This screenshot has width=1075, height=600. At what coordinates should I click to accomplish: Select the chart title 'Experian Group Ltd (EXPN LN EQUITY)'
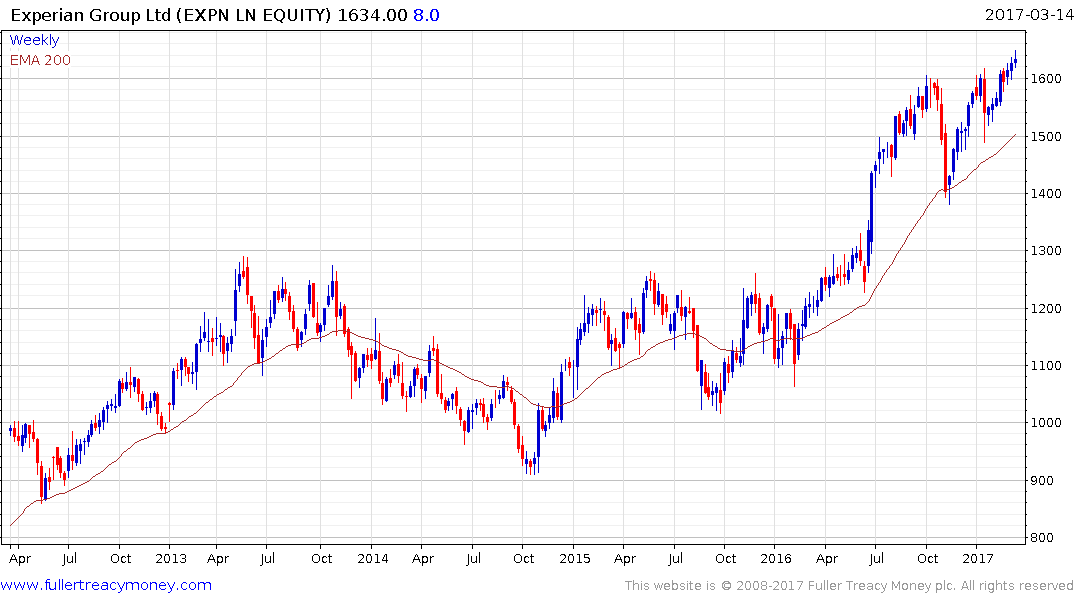click(x=171, y=14)
